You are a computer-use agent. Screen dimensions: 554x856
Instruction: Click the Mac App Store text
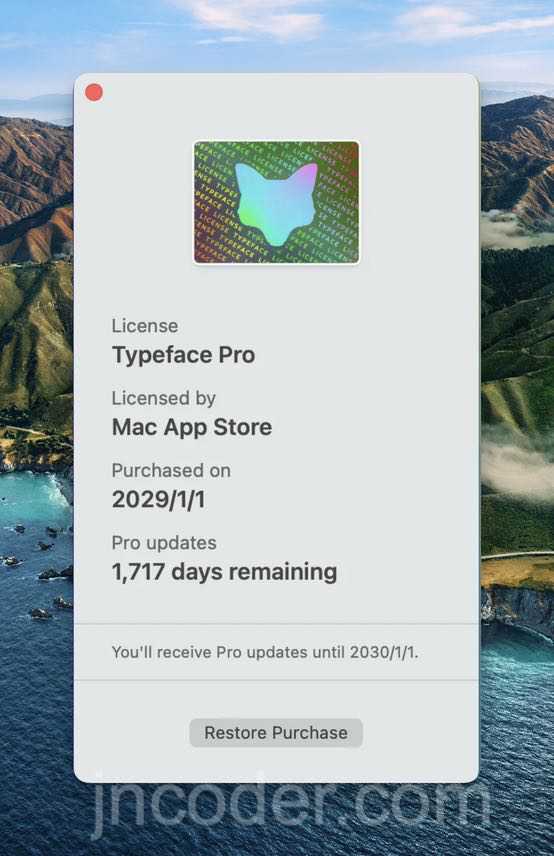pyautogui.click(x=192, y=427)
